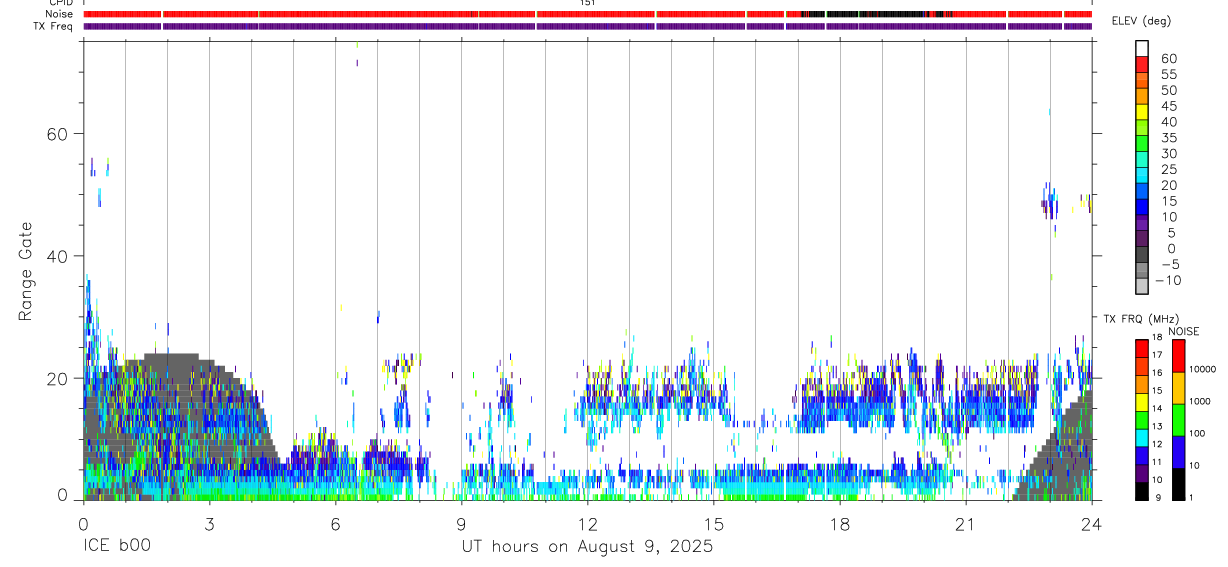Click the lightest gray bottom segment of the ELEV bar

[1142, 285]
